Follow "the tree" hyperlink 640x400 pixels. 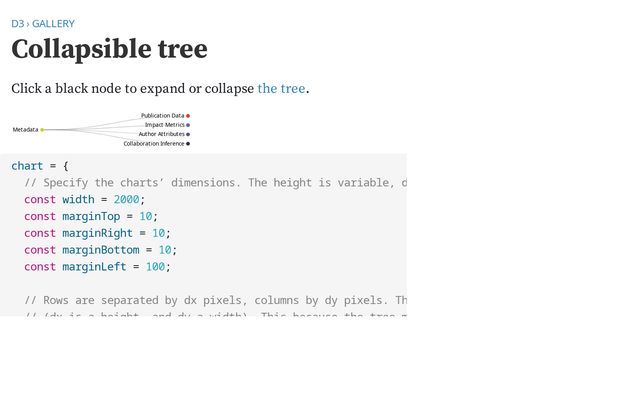[x=281, y=88]
